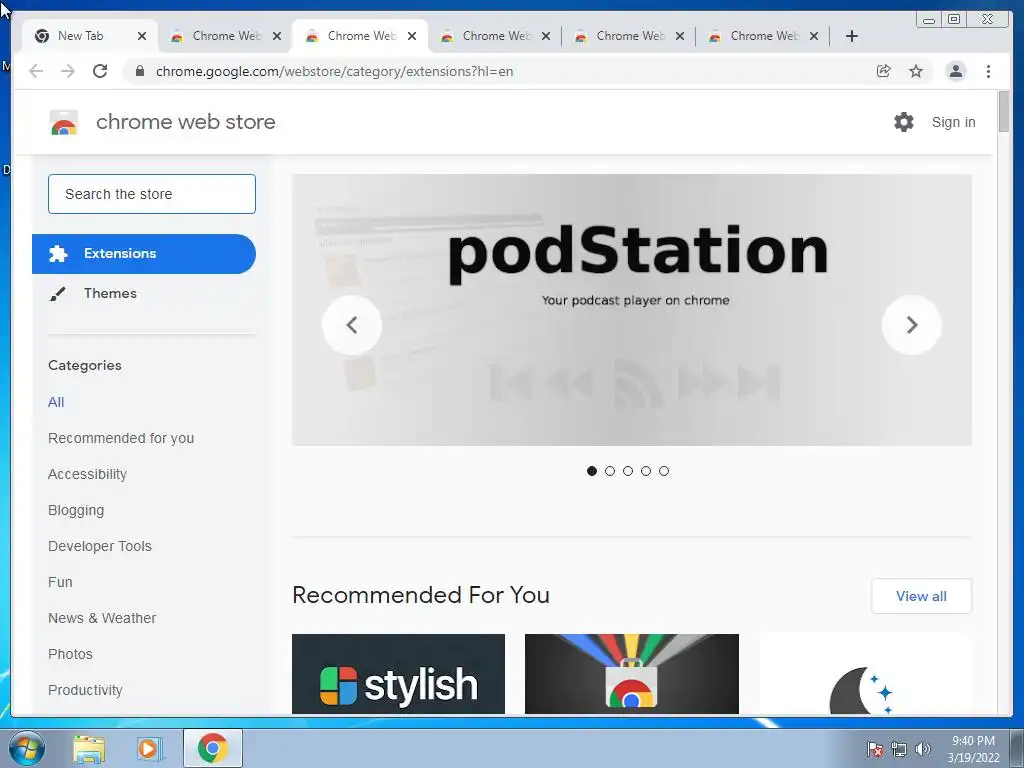The height and width of the screenshot is (768, 1024).
Task: Launch Windows Media Player from taskbar
Action: coord(150,749)
